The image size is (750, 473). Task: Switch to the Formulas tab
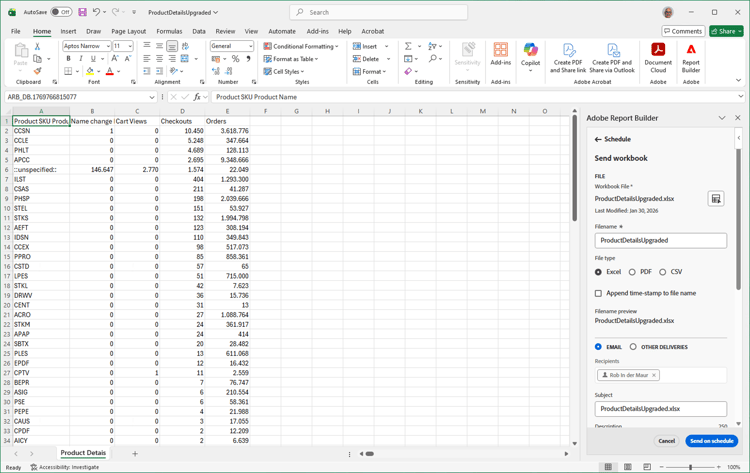[169, 31]
